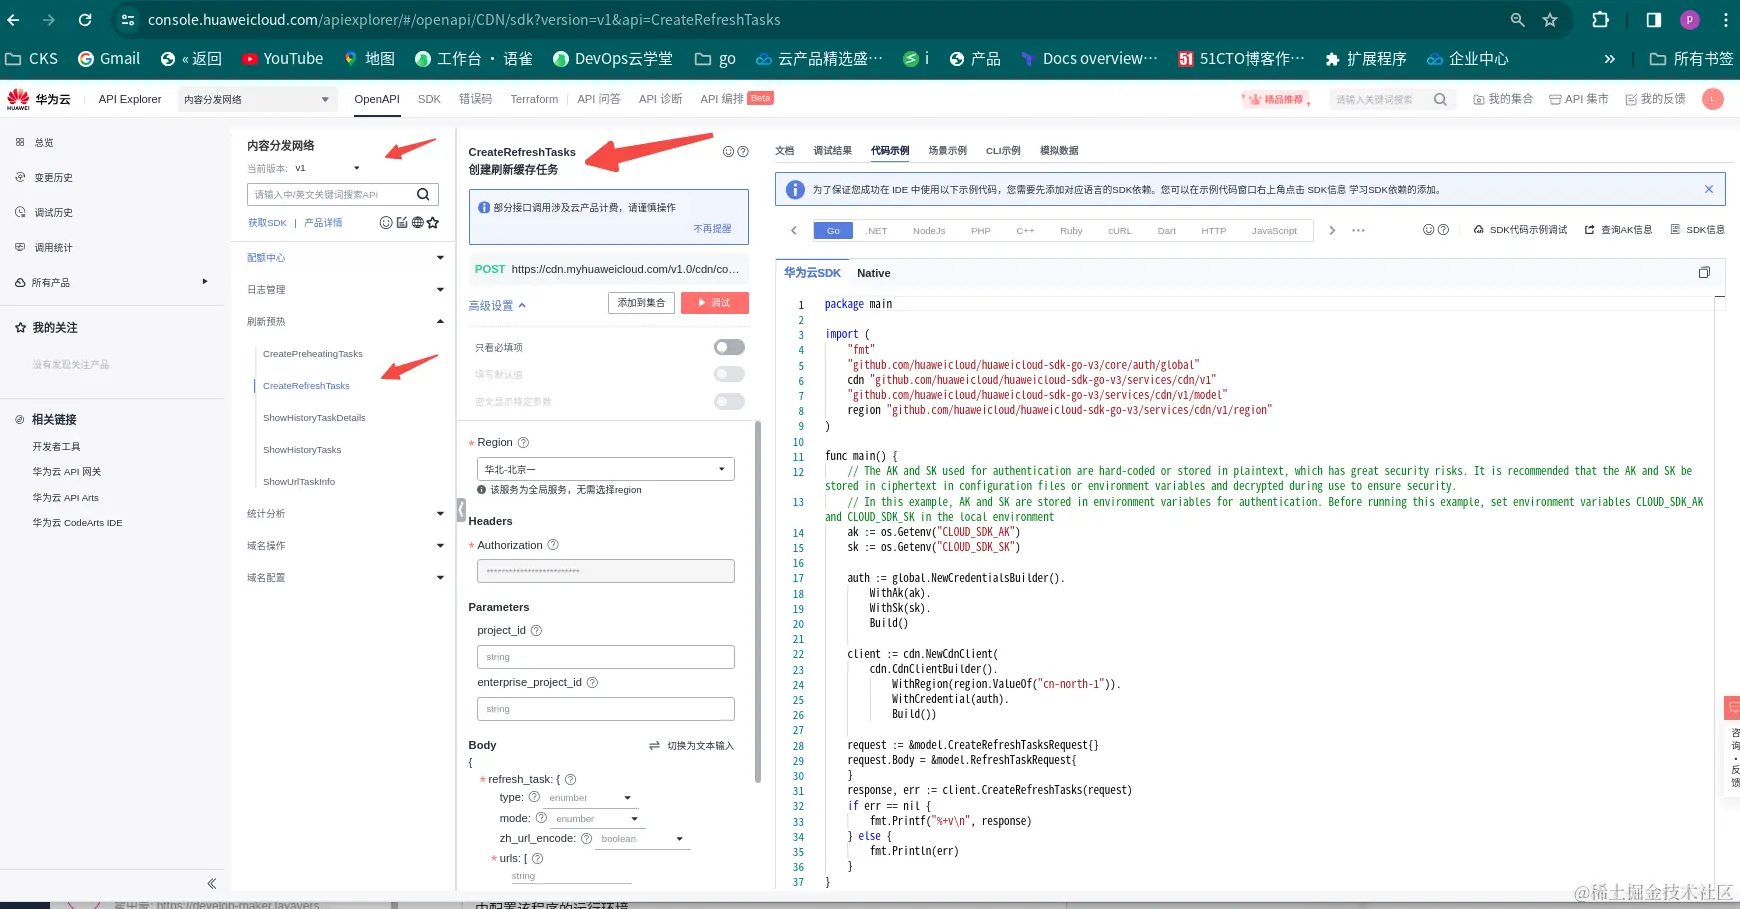The height and width of the screenshot is (909, 1740).
Task: Click the smiley icon beside CreateRefreshTasks title
Action: click(729, 152)
